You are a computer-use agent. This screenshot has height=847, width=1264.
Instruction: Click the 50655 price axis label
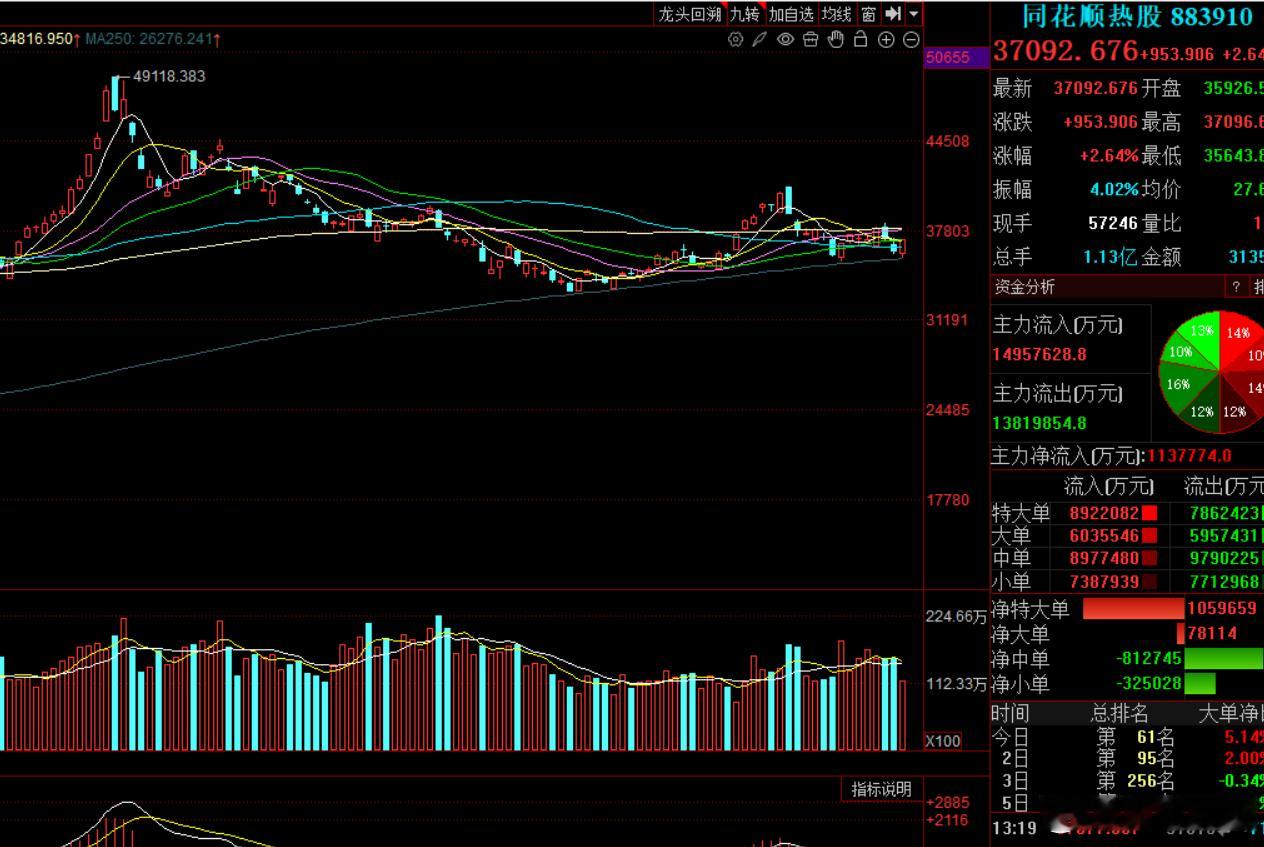point(947,57)
